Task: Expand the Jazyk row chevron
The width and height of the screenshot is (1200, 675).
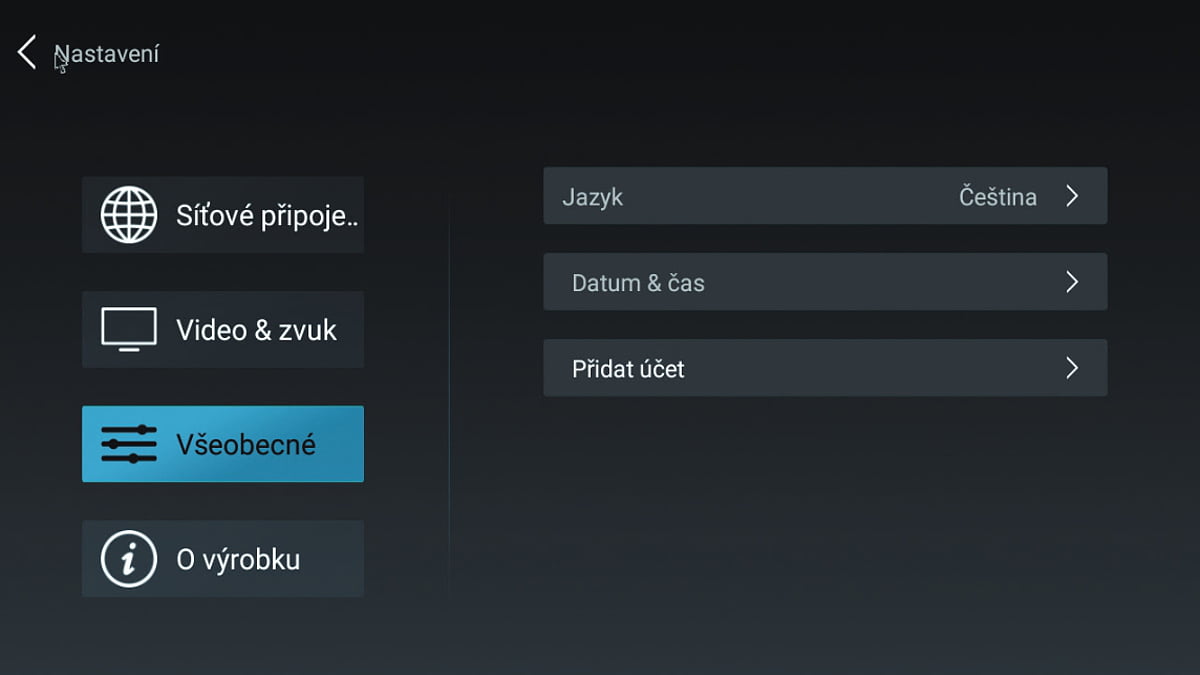Action: [1073, 196]
